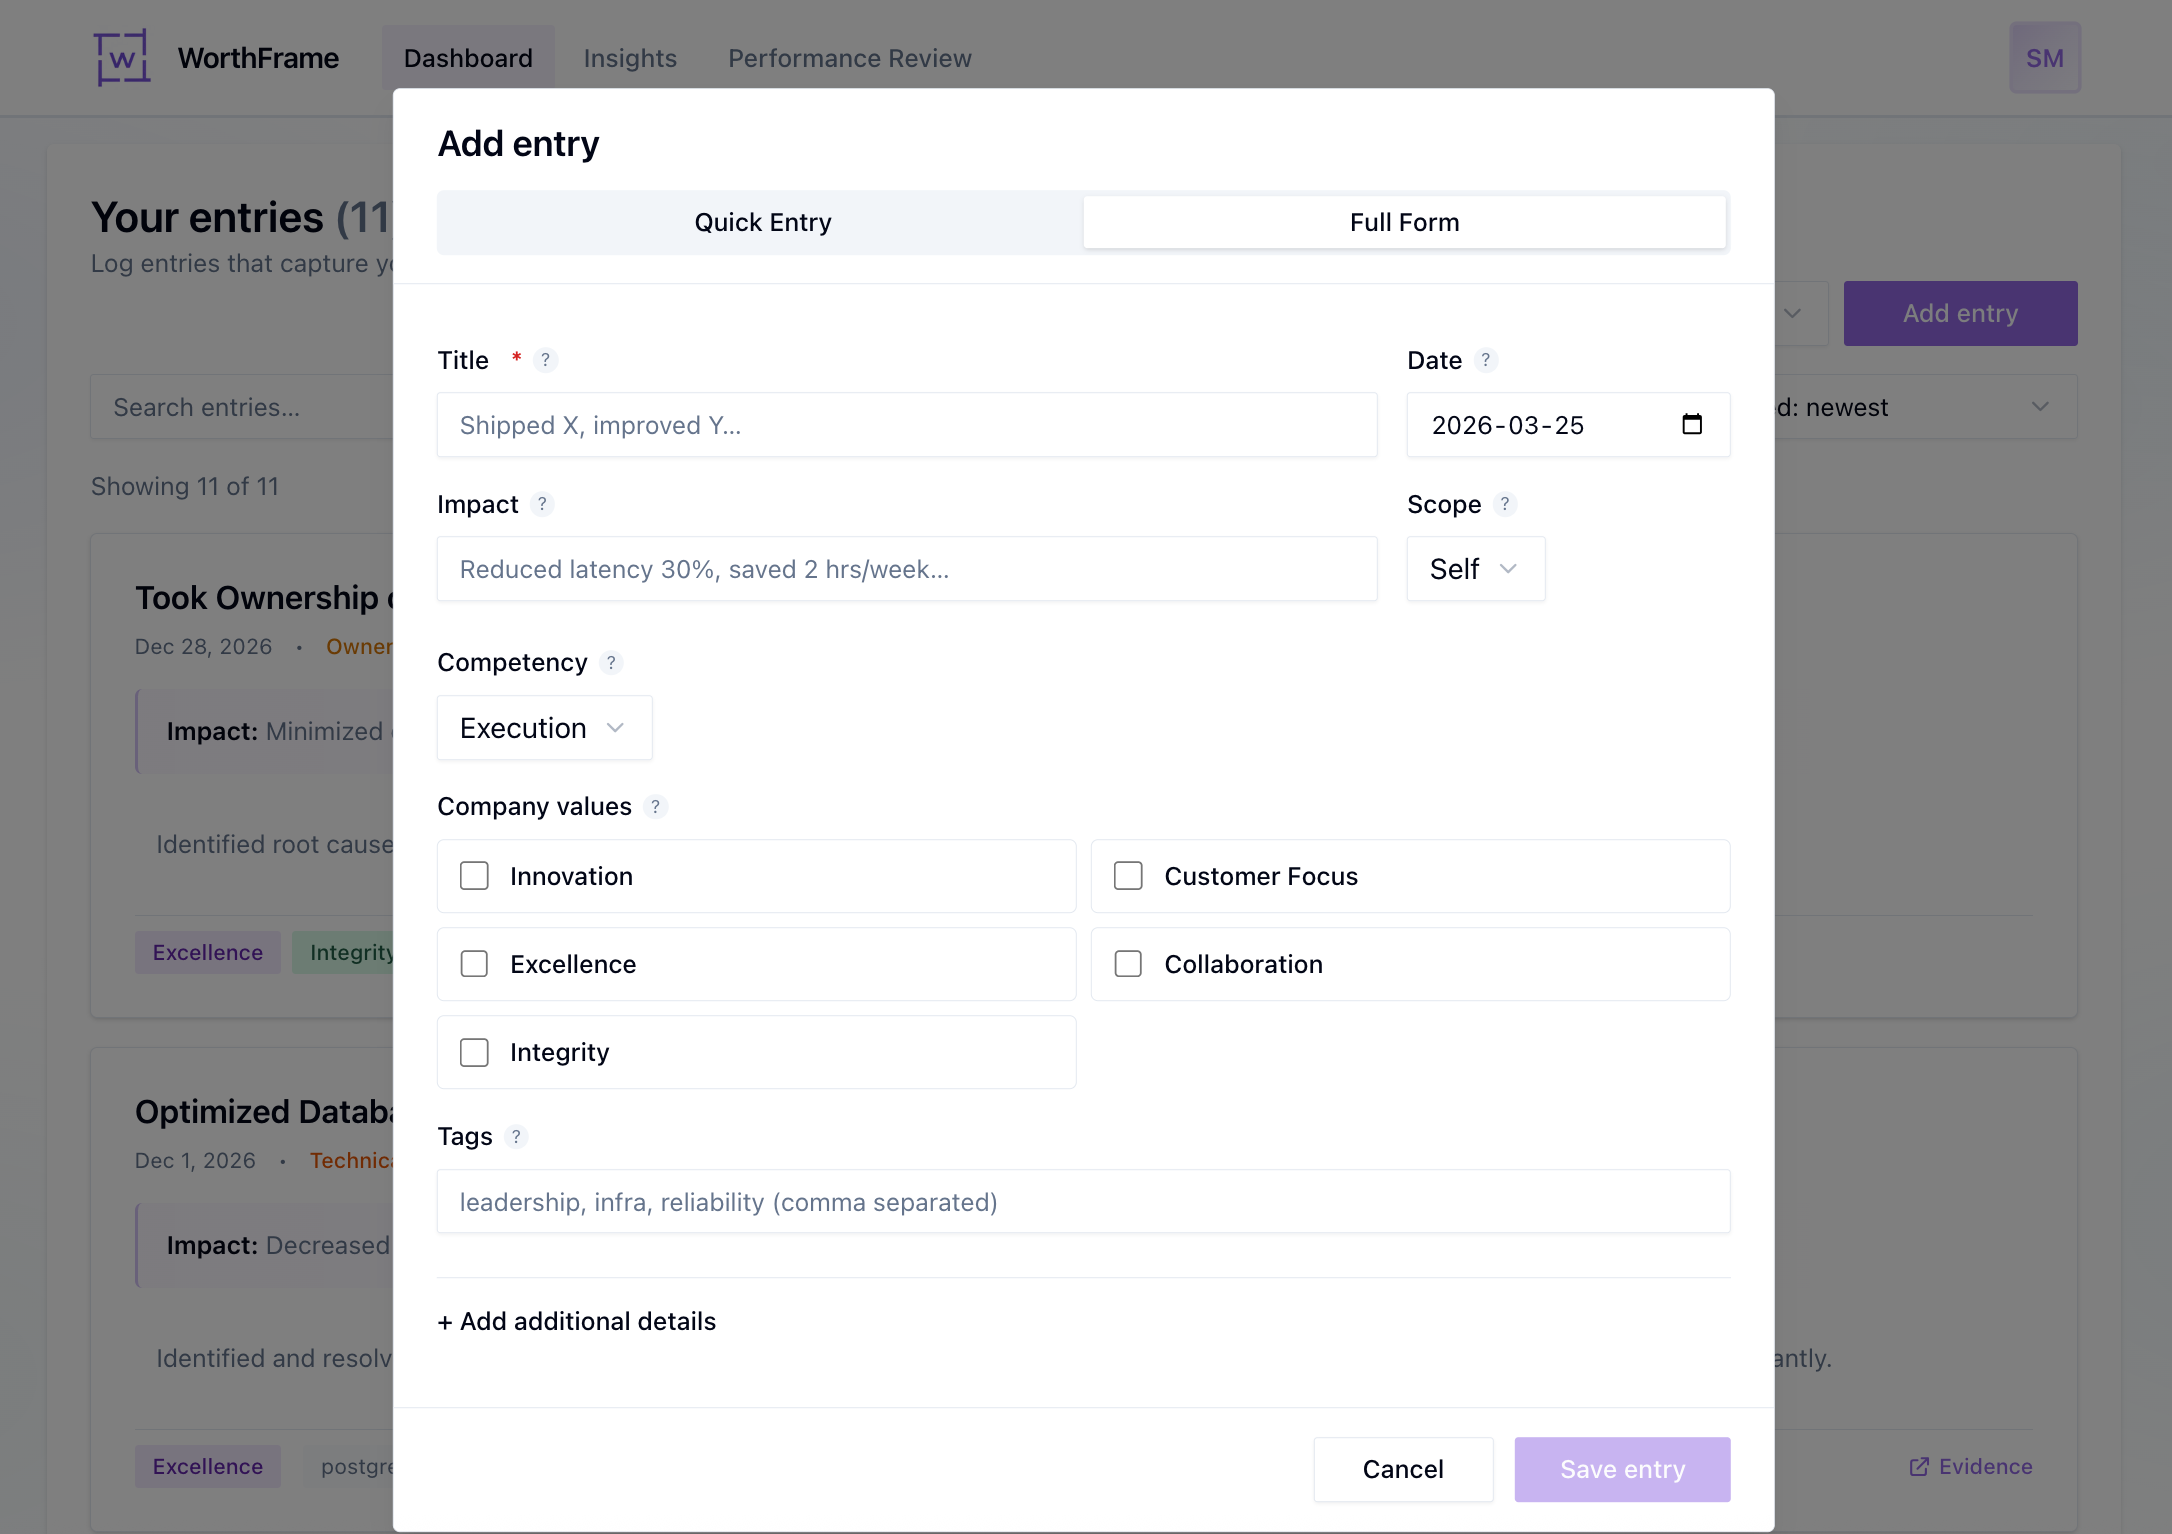Open the Title field help tooltip
2172x1534 pixels.
(546, 360)
